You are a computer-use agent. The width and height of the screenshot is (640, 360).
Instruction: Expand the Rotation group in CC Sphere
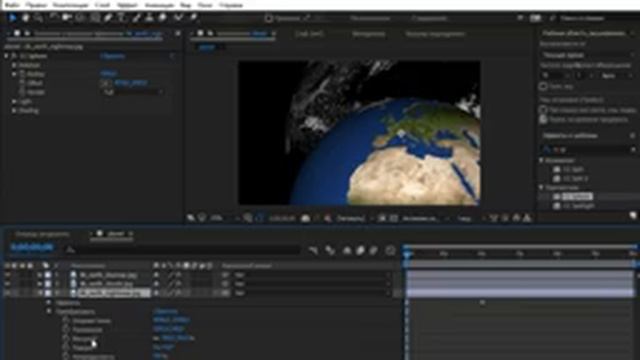tap(14, 65)
